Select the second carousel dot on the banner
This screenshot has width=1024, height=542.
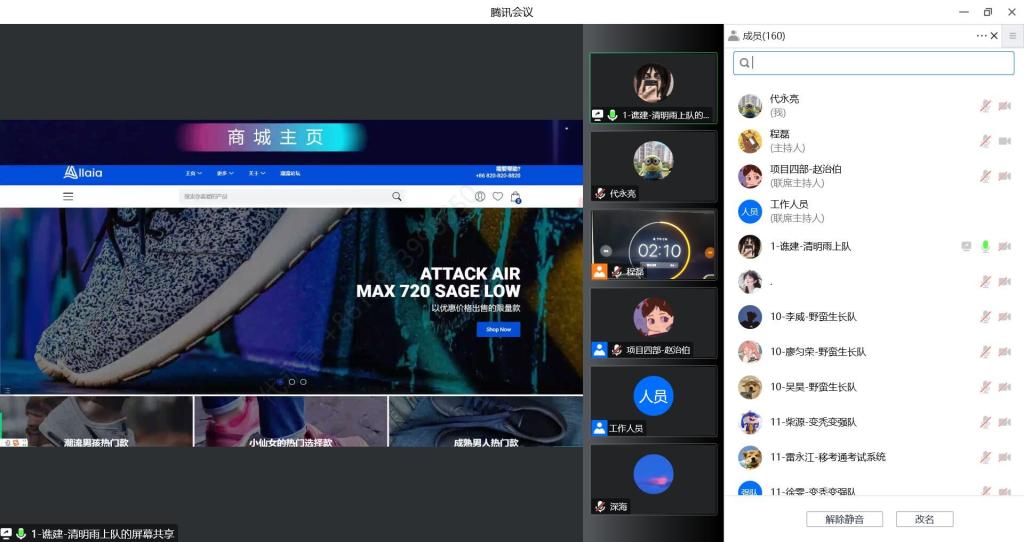292,382
